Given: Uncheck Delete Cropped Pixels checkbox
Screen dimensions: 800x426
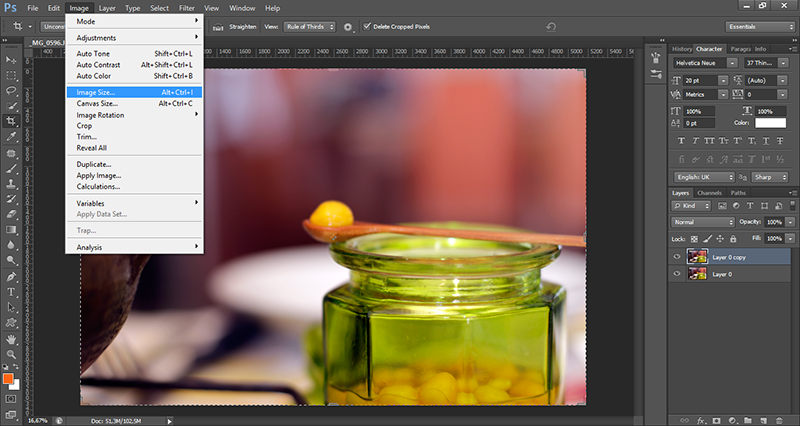Looking at the screenshot, I should [367, 26].
